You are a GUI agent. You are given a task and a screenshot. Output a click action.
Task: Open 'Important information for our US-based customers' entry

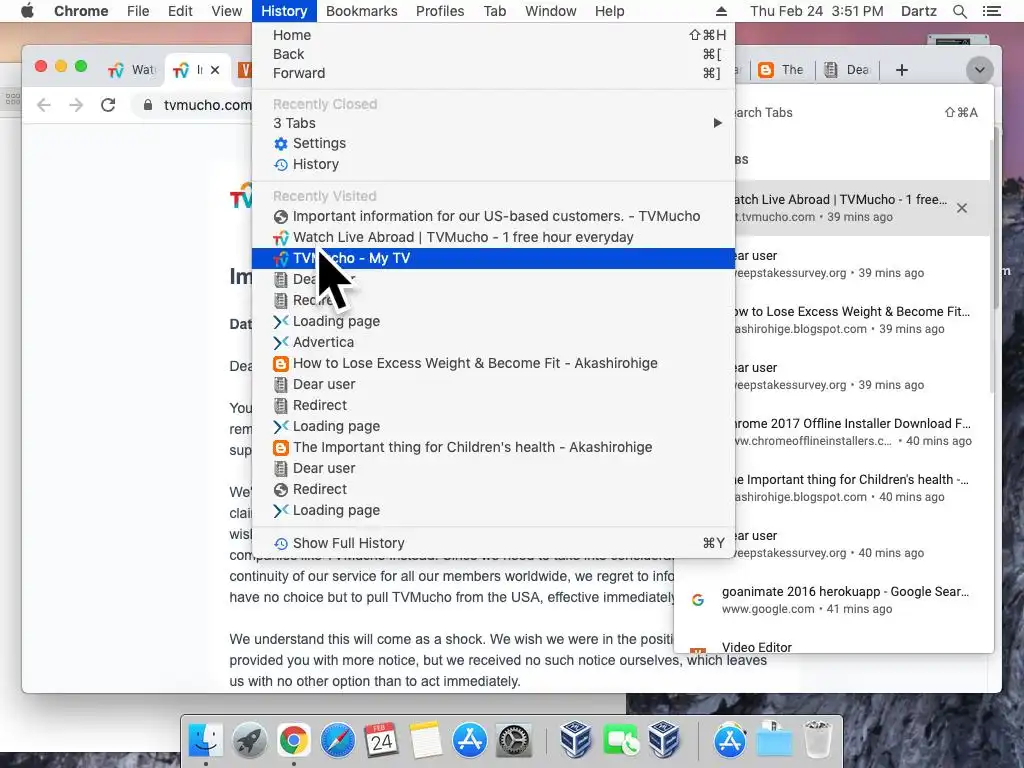click(493, 216)
